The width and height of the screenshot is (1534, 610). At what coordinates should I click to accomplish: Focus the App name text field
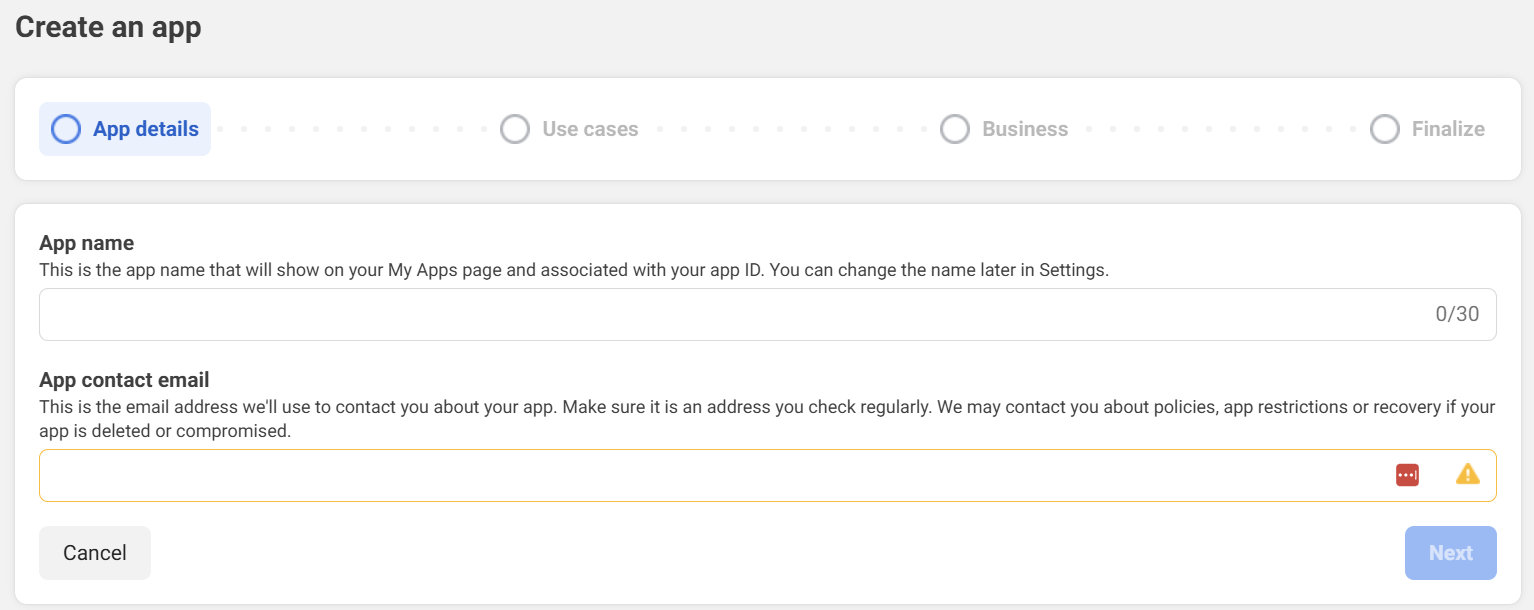point(700,315)
